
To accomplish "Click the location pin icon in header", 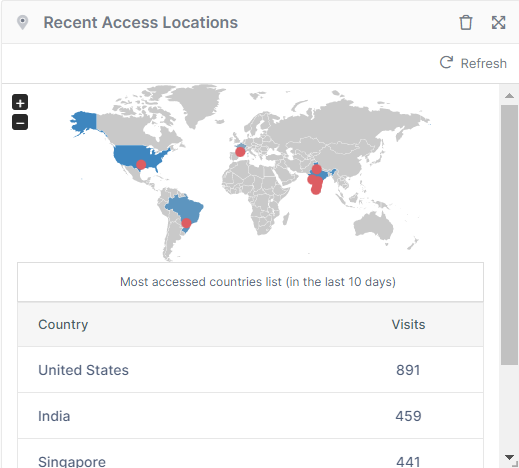I will (x=23, y=23).
